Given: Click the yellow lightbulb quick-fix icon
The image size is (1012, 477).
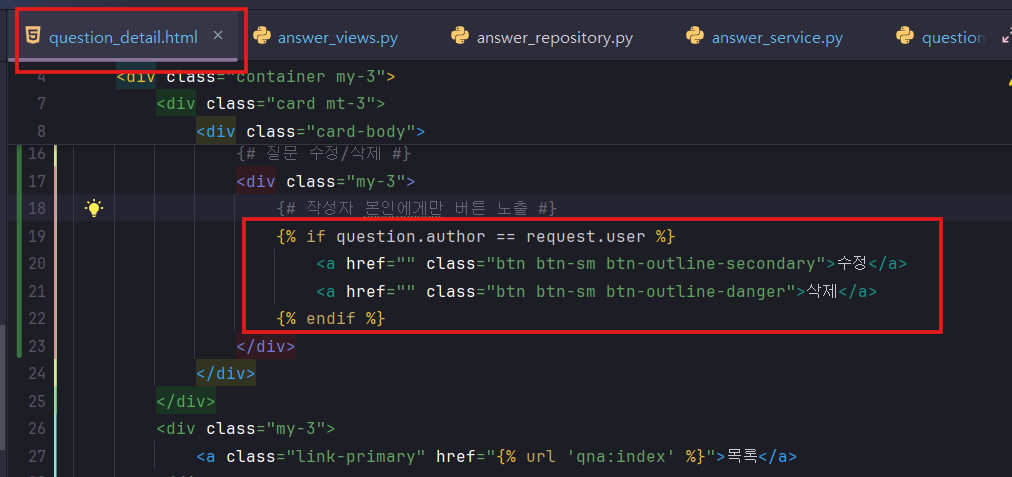Looking at the screenshot, I should 94,208.
